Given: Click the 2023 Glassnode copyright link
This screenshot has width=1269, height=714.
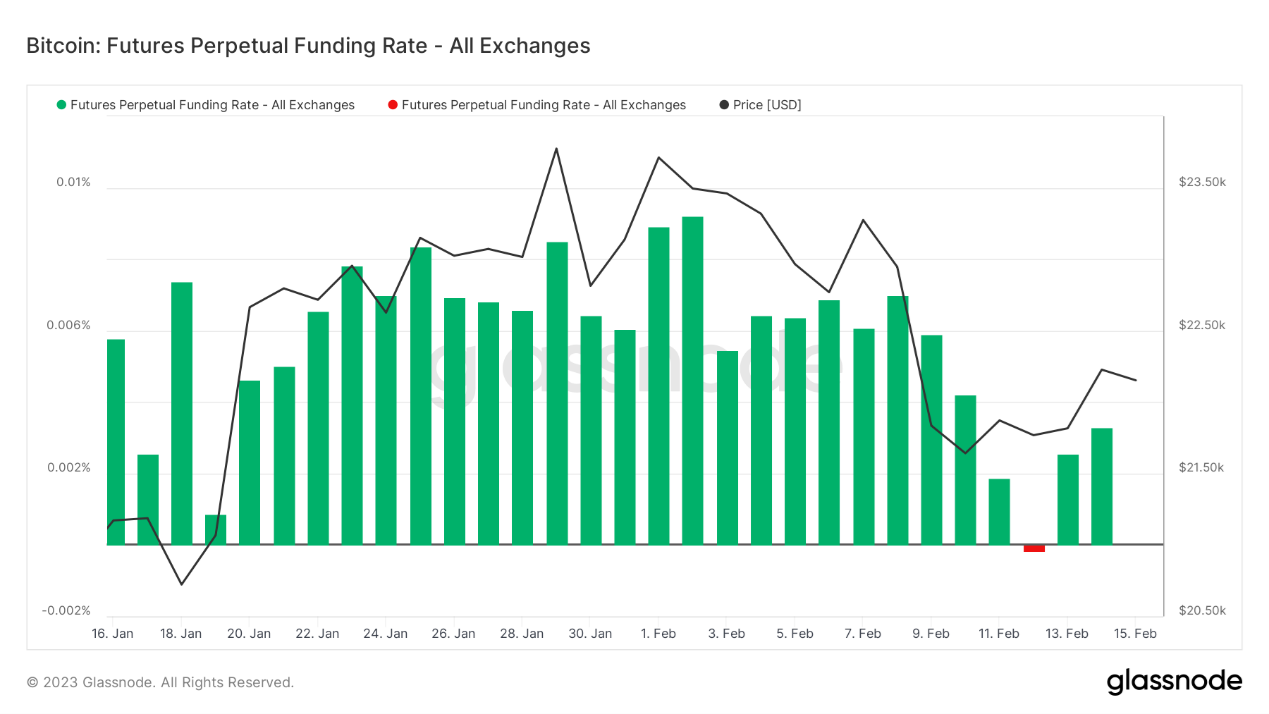Looking at the screenshot, I should (x=160, y=682).
